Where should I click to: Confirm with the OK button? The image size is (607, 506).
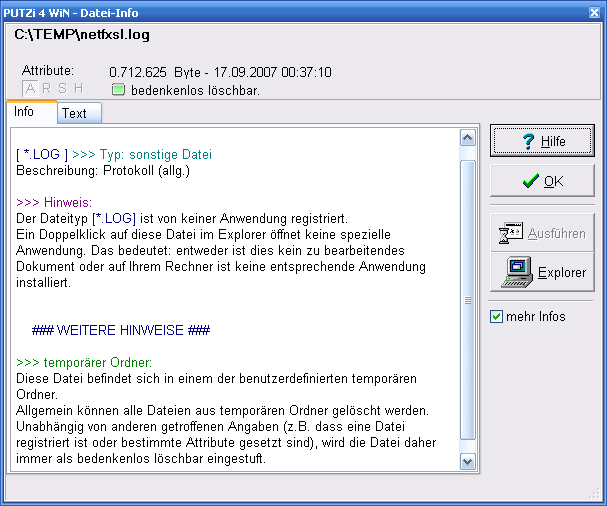coord(542,181)
